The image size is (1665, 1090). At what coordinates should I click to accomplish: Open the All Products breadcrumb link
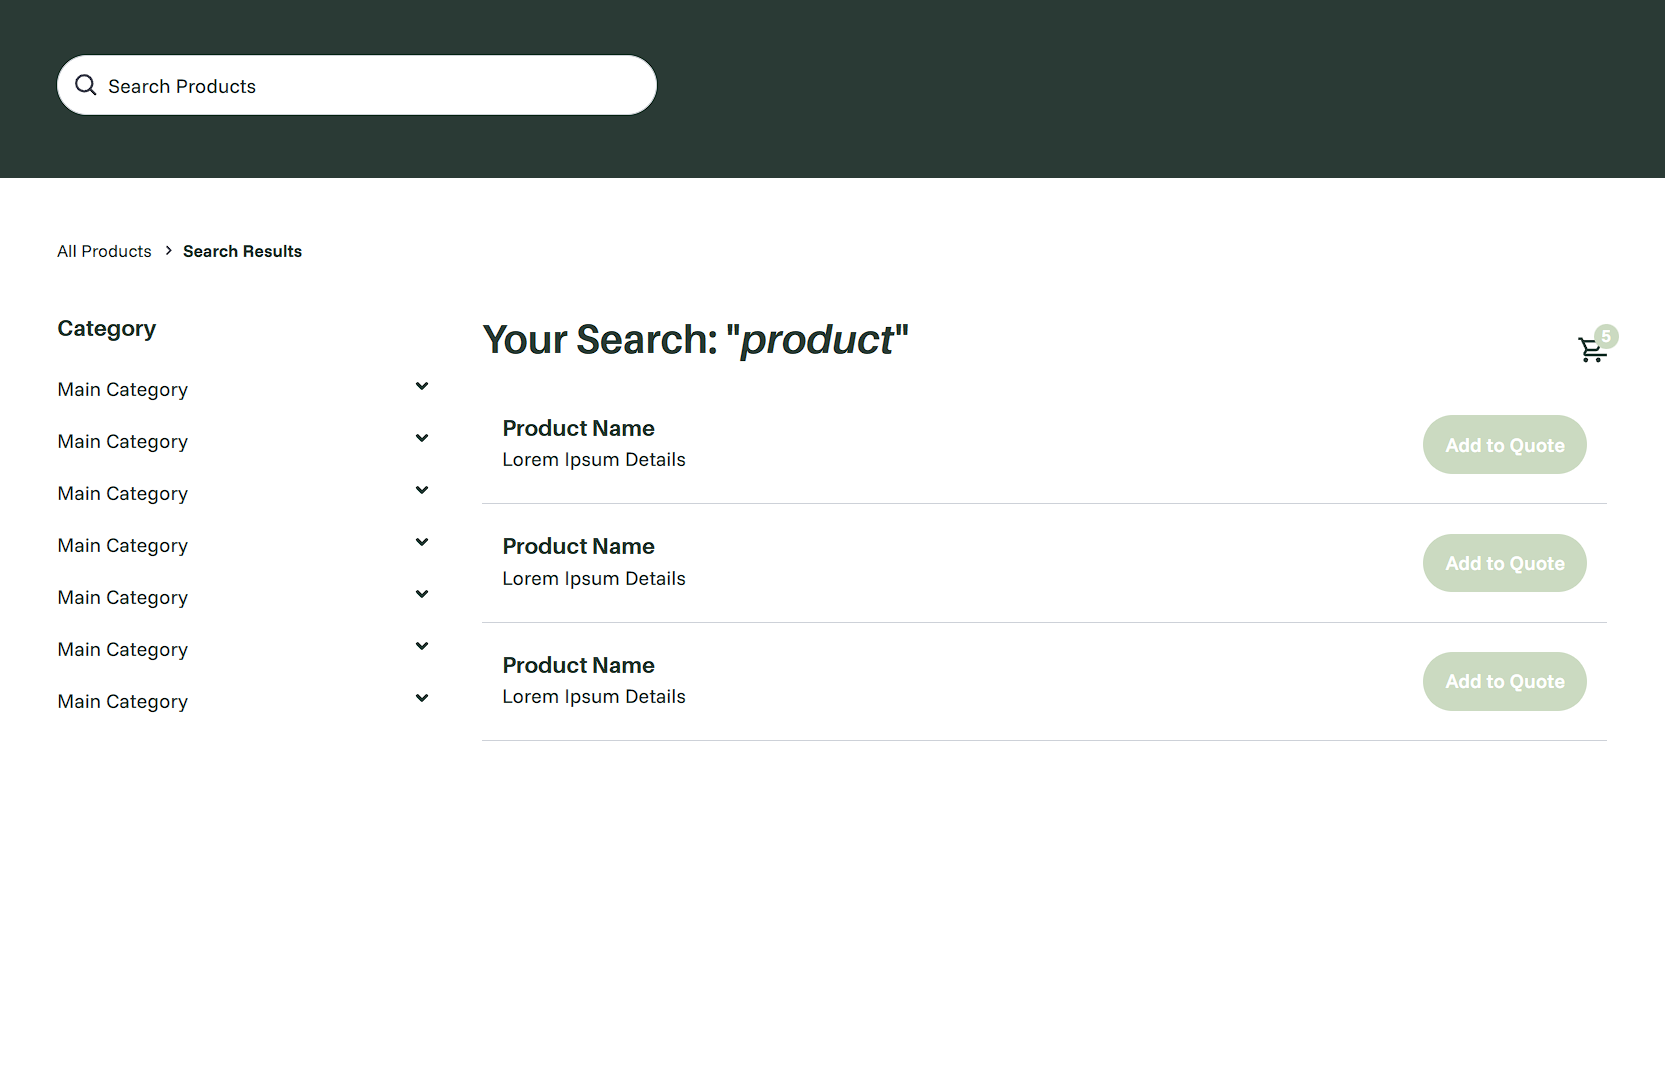tap(104, 251)
